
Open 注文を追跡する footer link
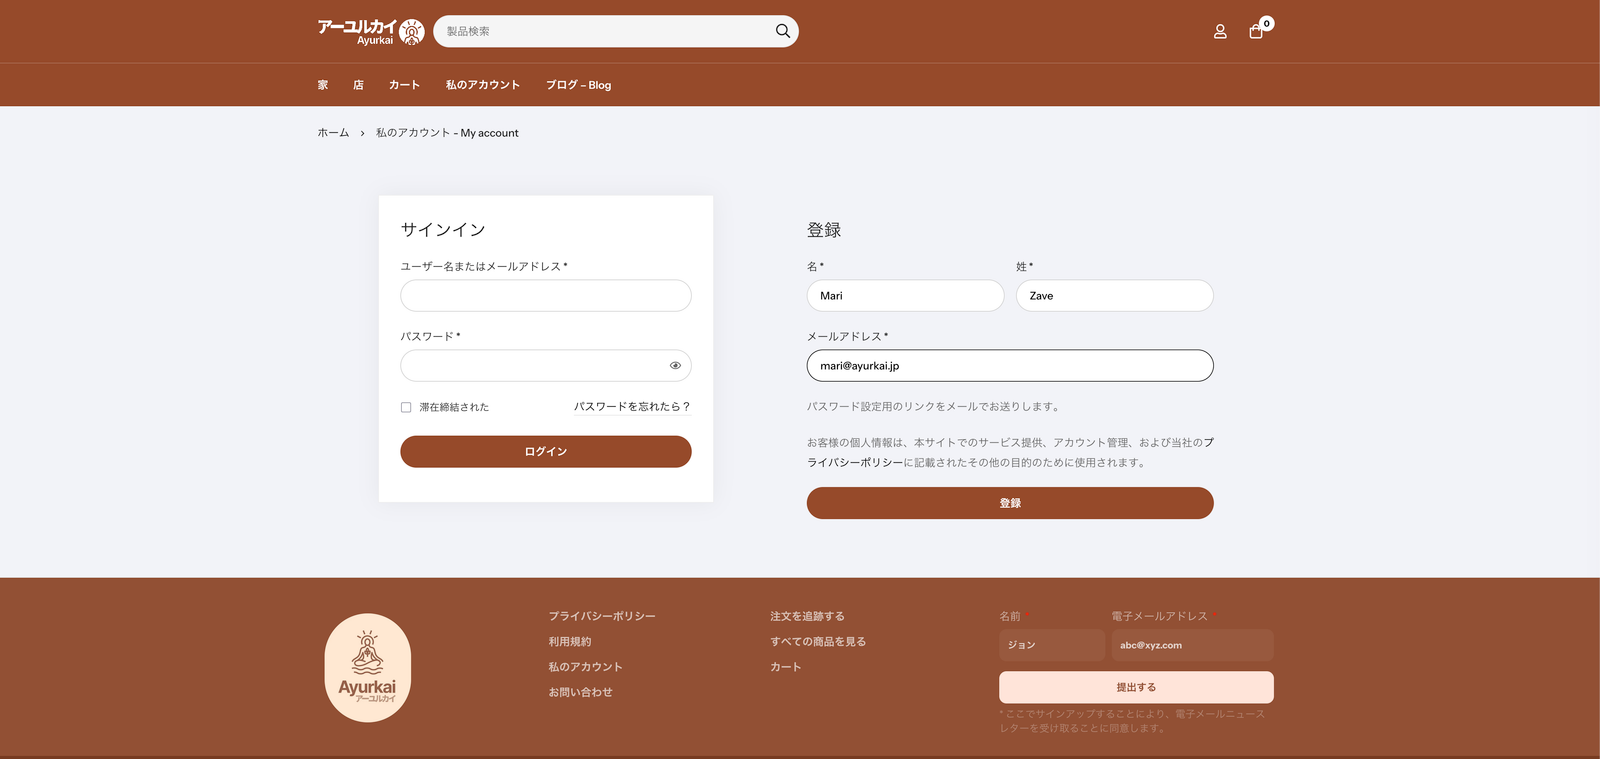(807, 616)
